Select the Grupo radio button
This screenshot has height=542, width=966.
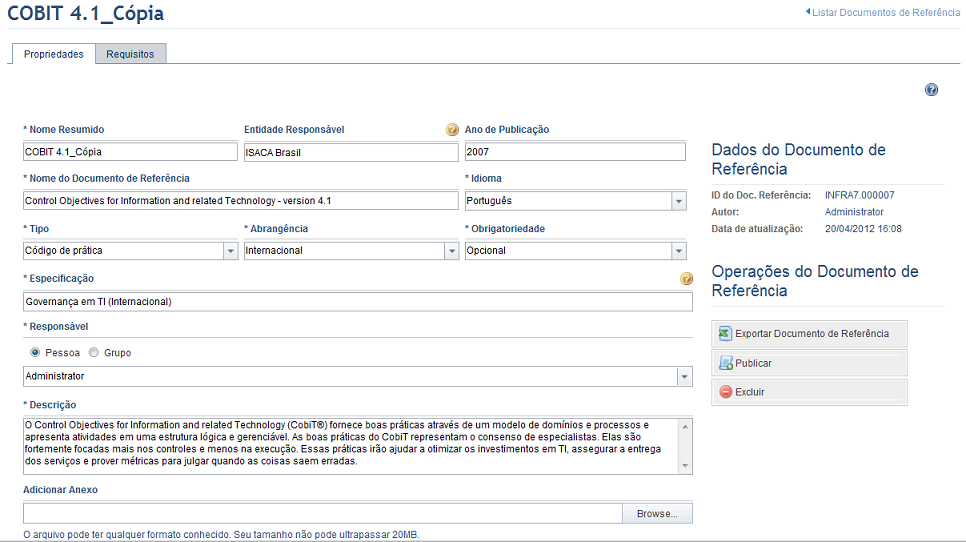[x=94, y=352]
